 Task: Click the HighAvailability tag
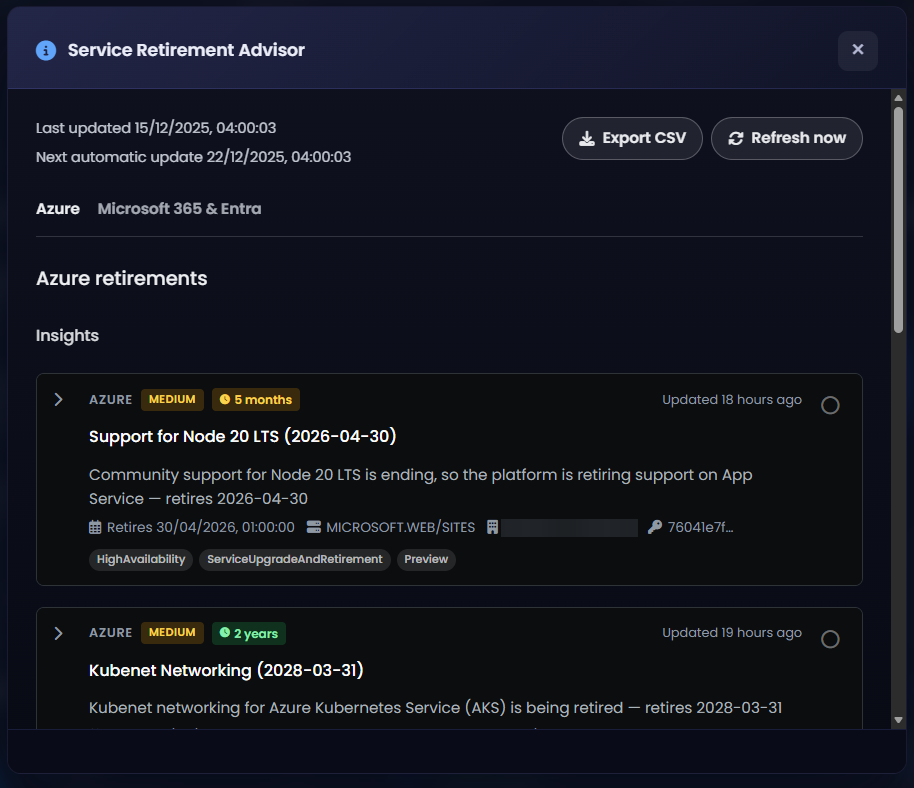click(x=140, y=560)
